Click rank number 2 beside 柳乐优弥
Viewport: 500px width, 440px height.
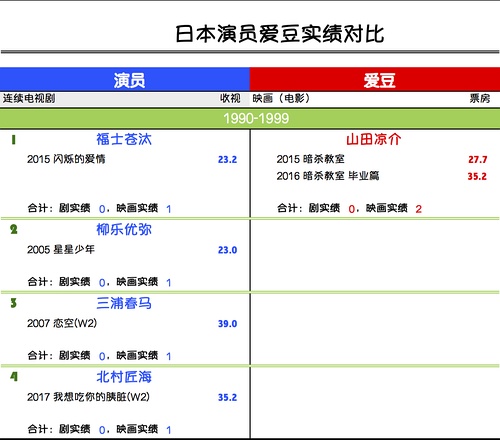click(14, 229)
